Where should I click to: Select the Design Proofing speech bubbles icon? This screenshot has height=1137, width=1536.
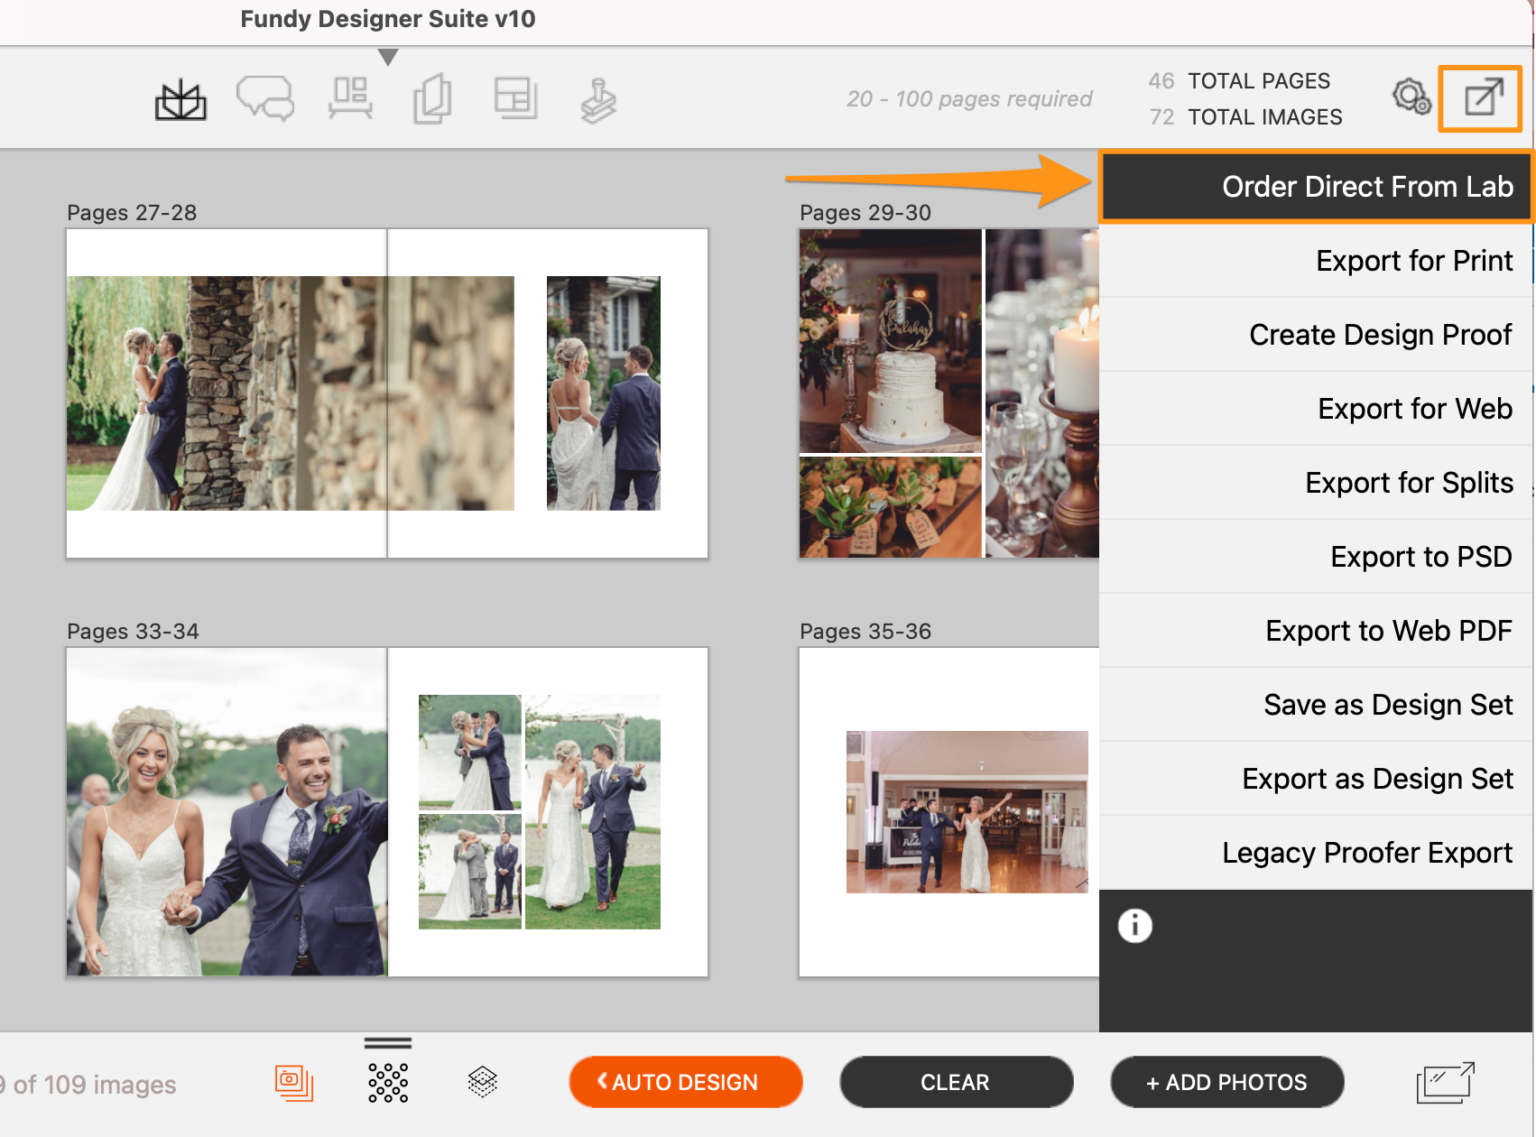point(264,97)
